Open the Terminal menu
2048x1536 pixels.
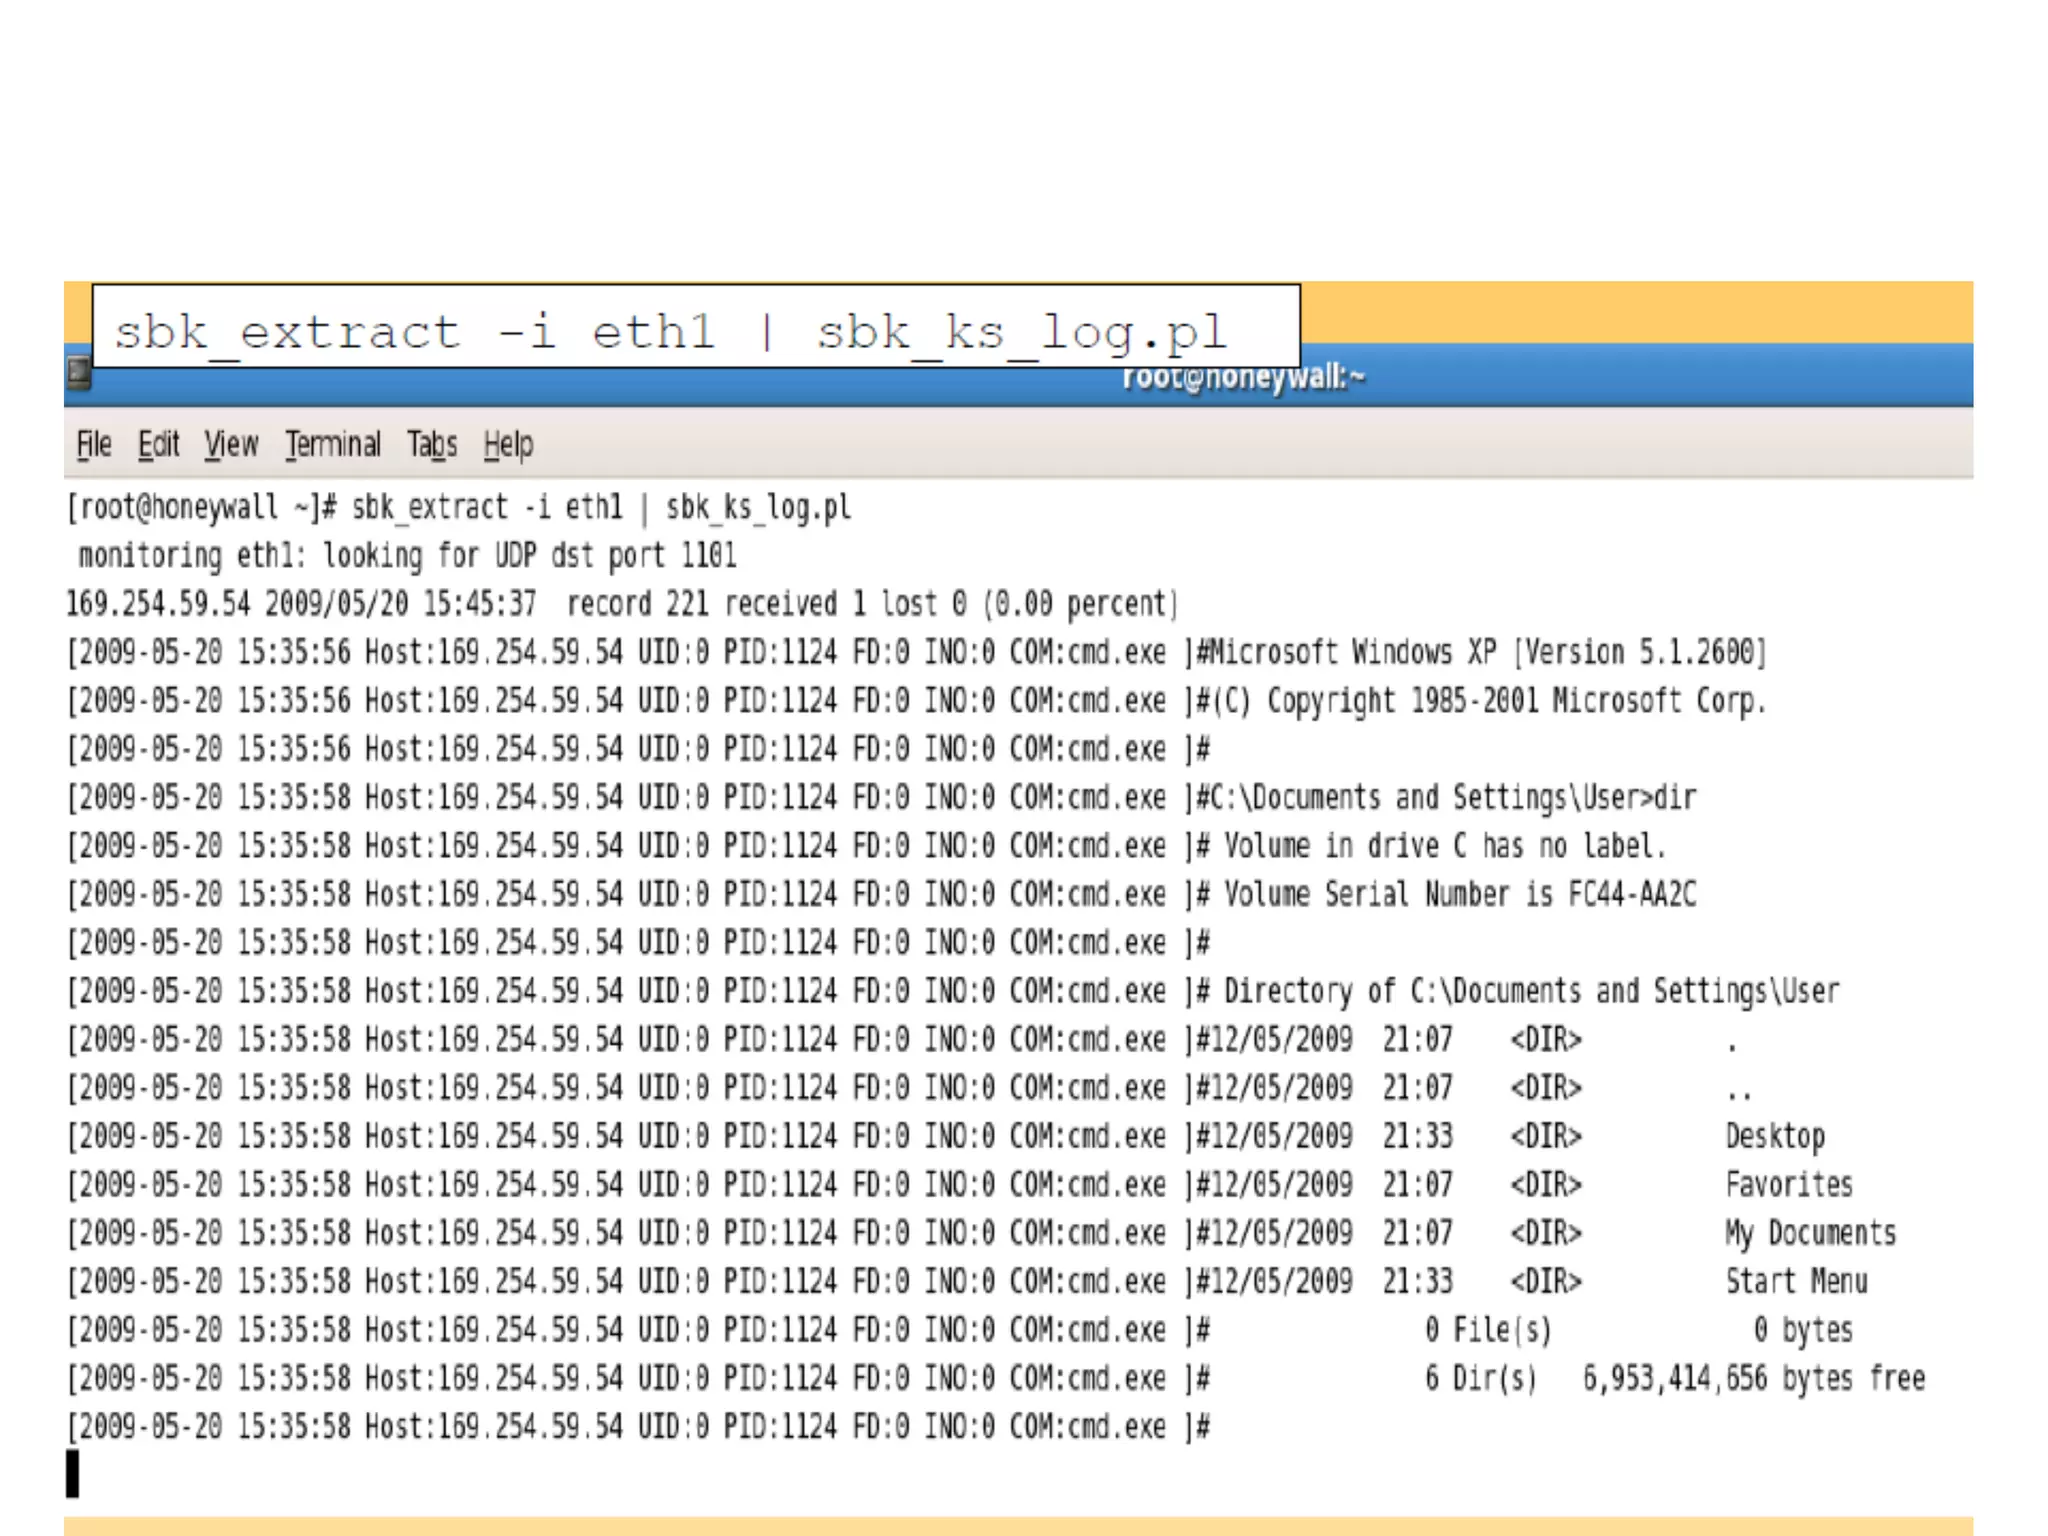coord(333,444)
